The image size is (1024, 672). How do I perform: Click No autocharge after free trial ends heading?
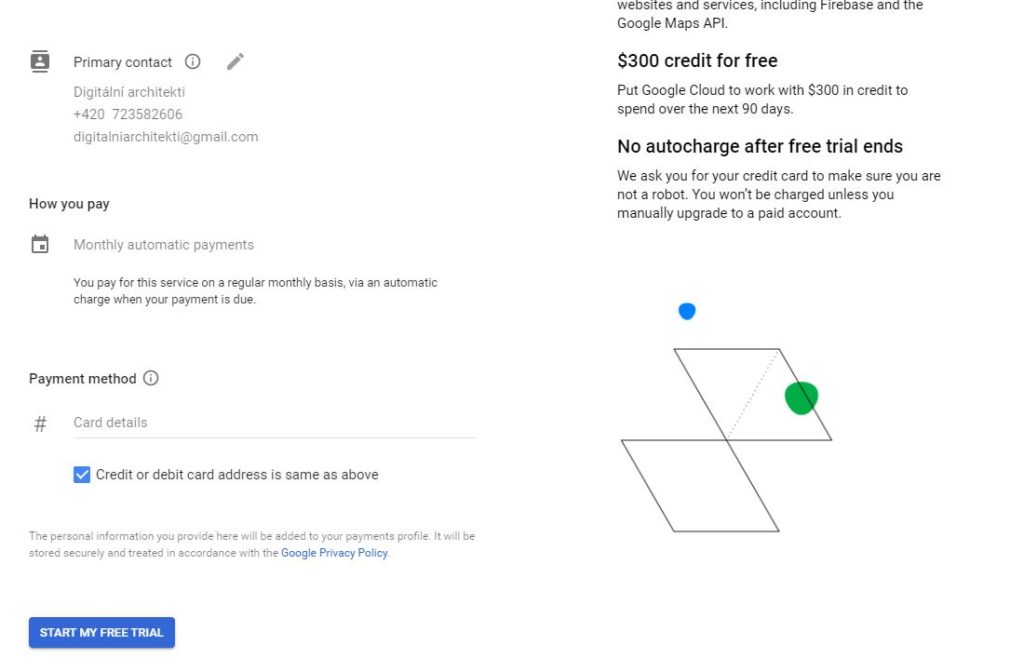760,146
